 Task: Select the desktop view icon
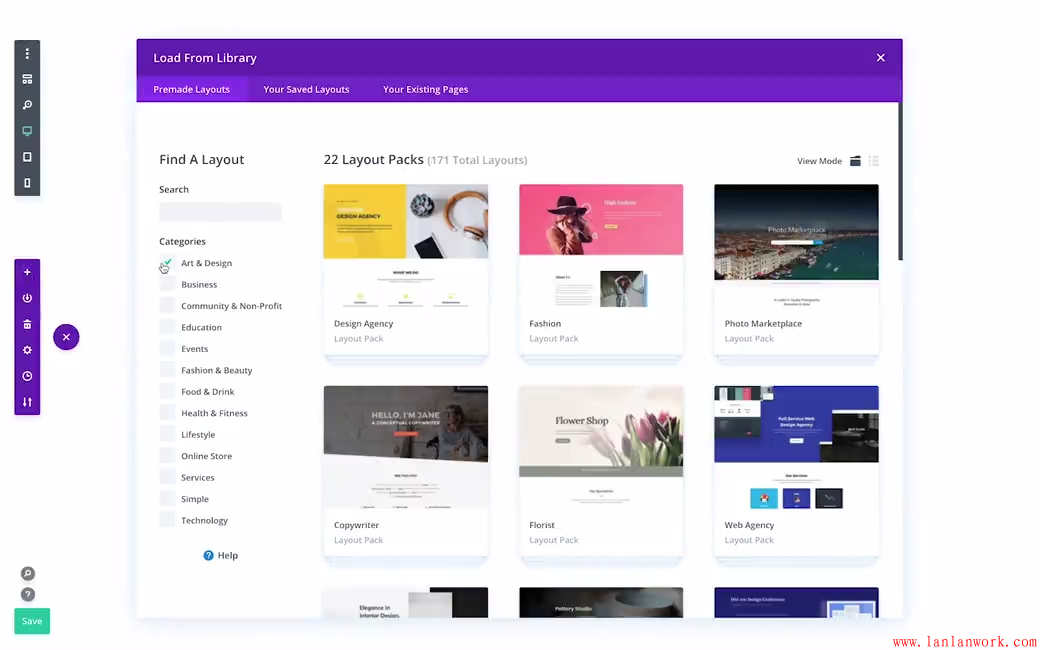[27, 131]
